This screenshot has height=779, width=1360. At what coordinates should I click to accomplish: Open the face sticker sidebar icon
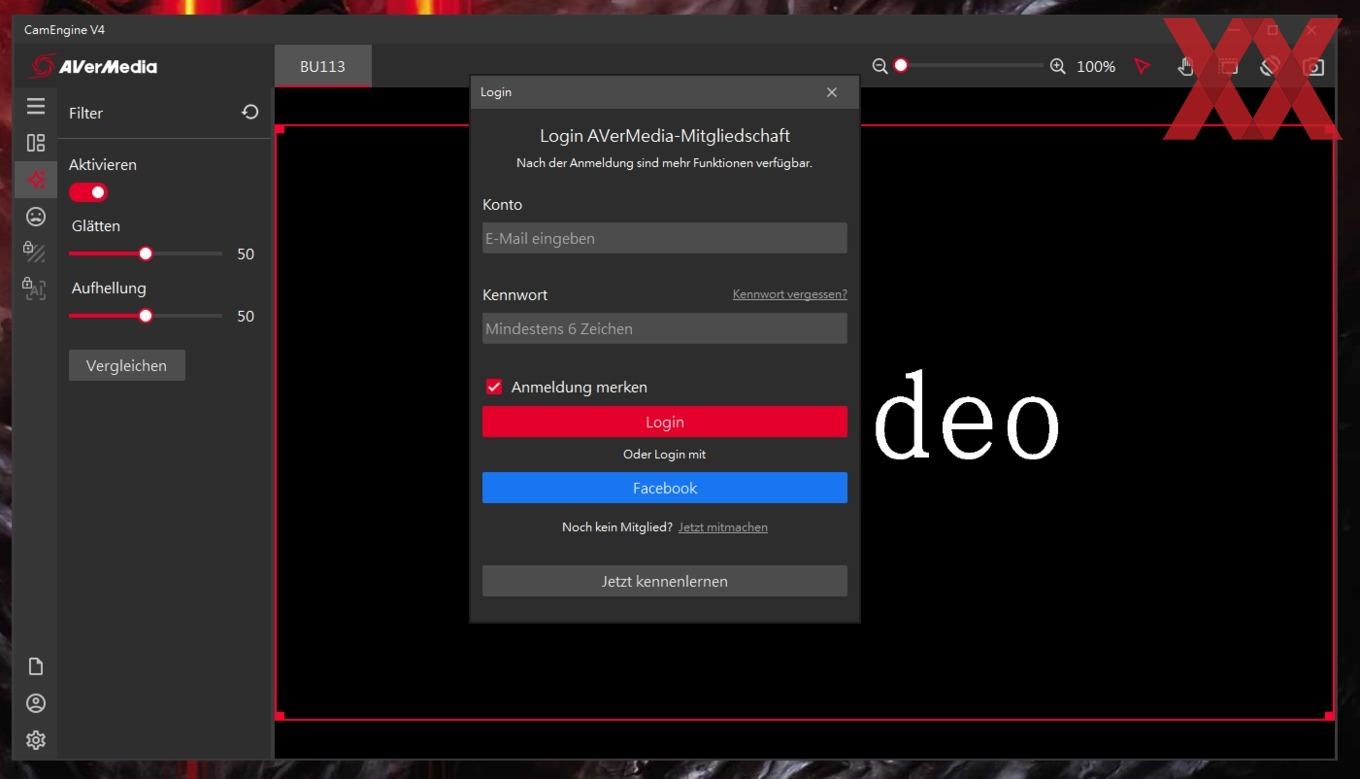[36, 216]
